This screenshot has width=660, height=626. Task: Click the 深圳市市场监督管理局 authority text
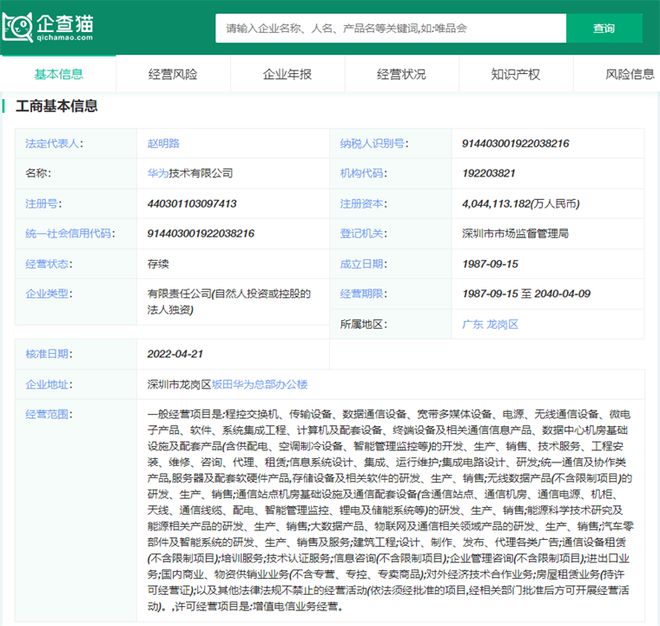[x=515, y=233]
